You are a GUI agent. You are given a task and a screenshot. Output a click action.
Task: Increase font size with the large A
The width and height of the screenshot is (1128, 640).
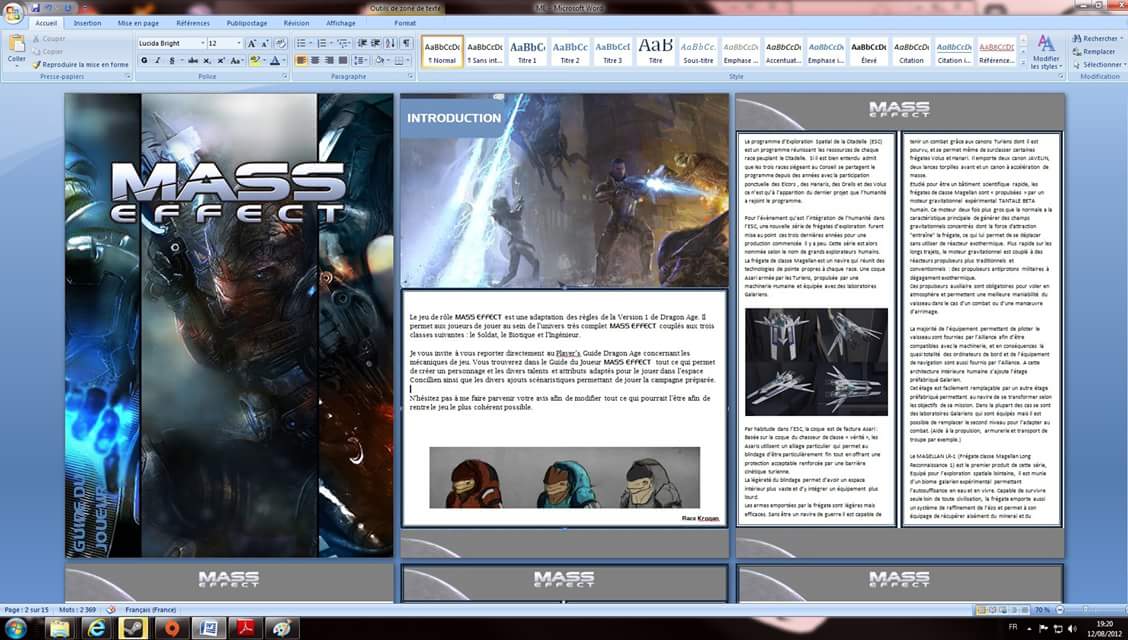252,43
